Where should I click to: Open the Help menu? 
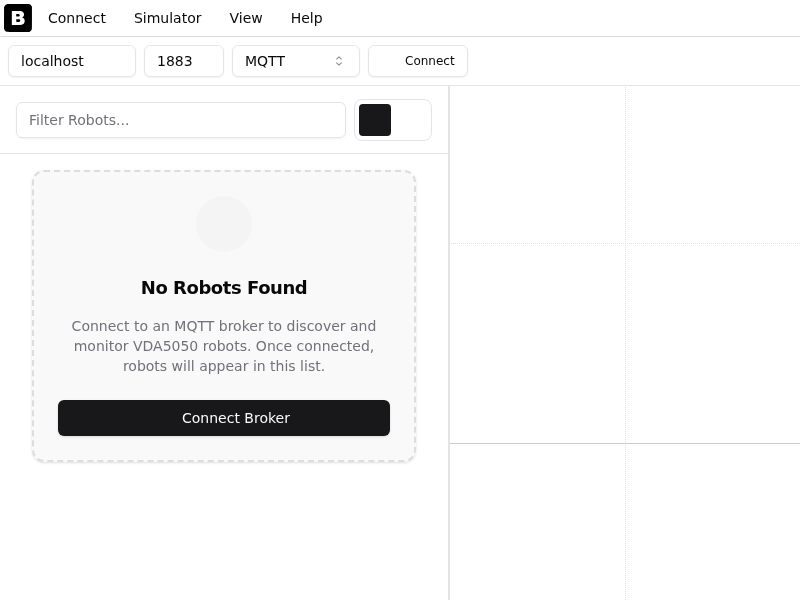pos(306,18)
